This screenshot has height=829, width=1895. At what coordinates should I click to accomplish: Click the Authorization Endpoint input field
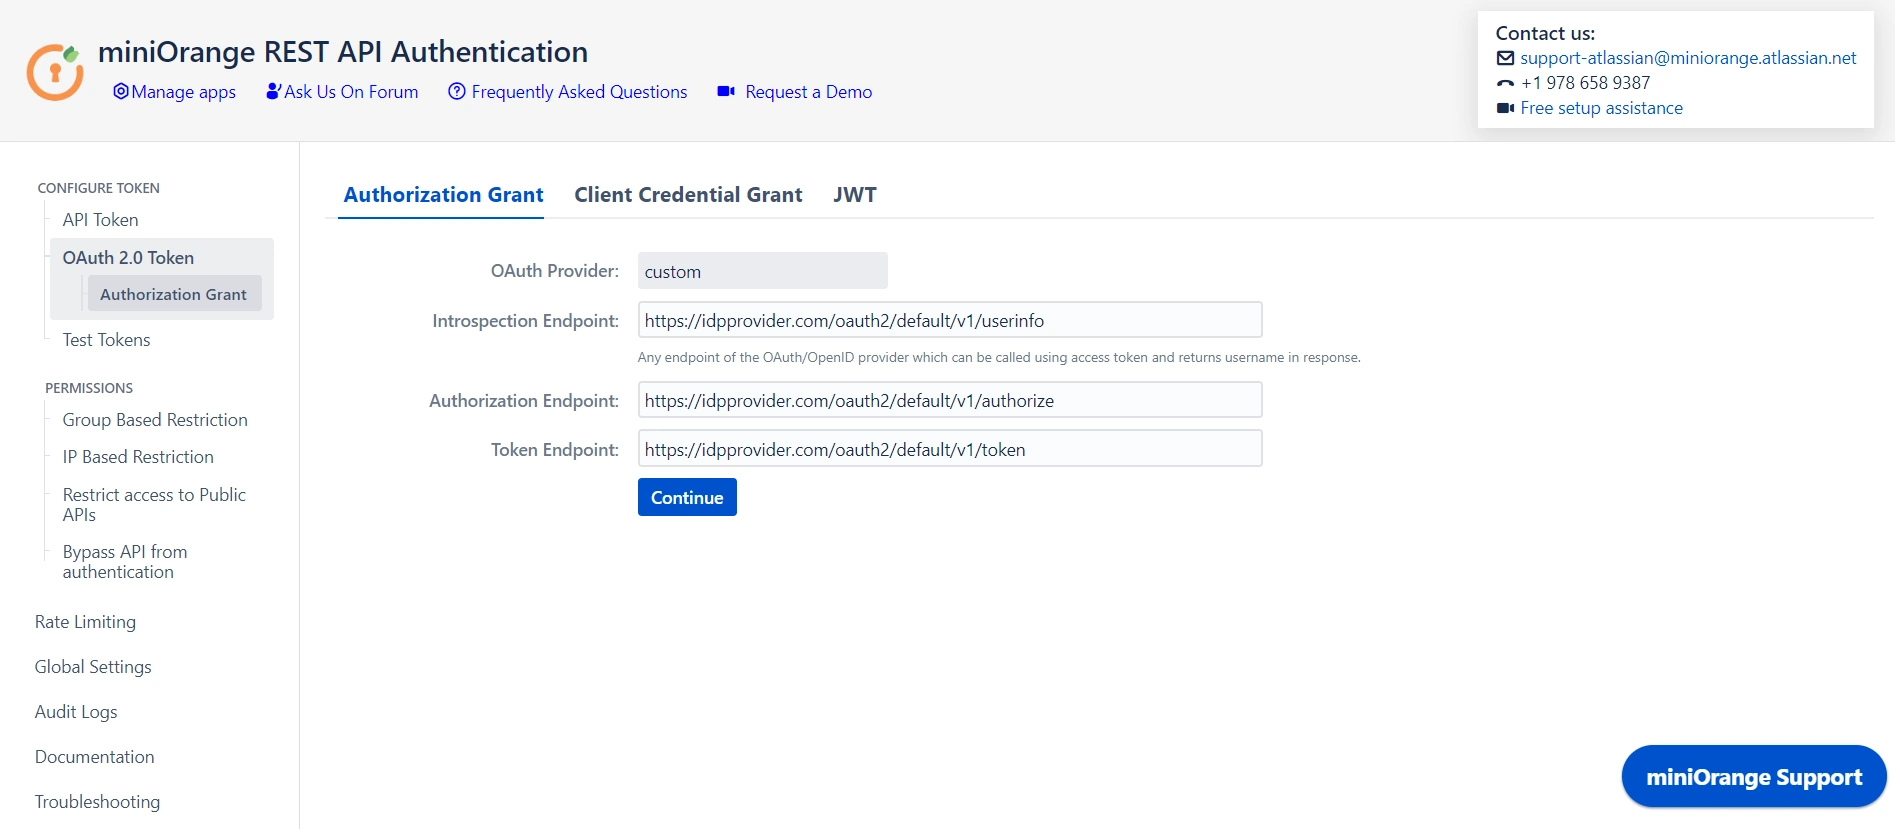click(x=950, y=400)
